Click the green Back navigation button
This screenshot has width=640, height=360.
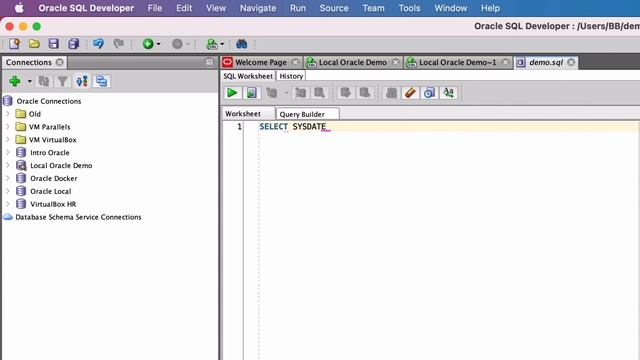pos(148,44)
